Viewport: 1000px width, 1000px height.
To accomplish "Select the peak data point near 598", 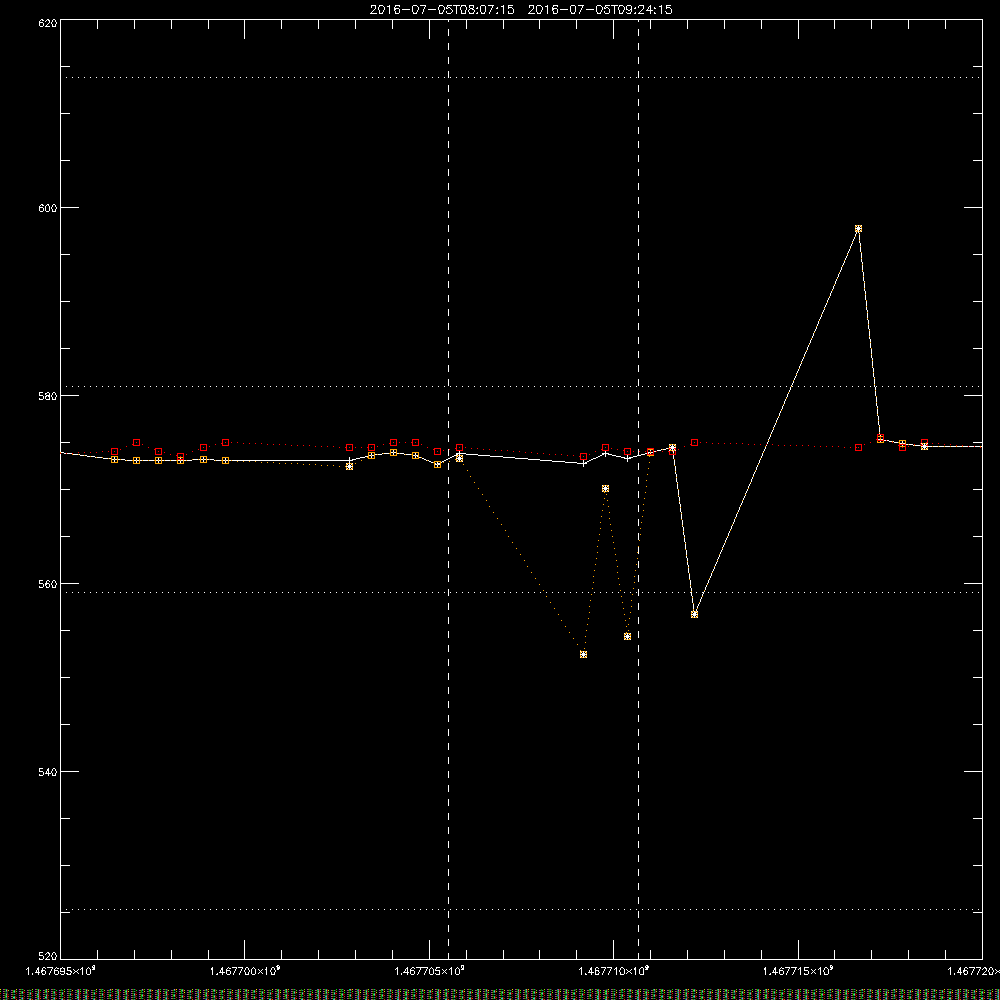I will point(858,228).
